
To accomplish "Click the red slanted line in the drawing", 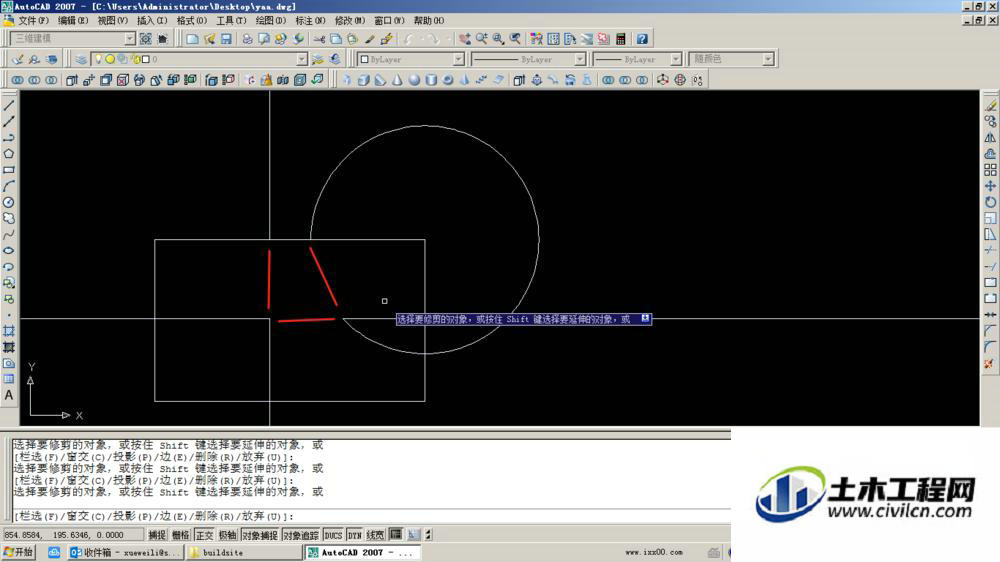I will coord(323,277).
